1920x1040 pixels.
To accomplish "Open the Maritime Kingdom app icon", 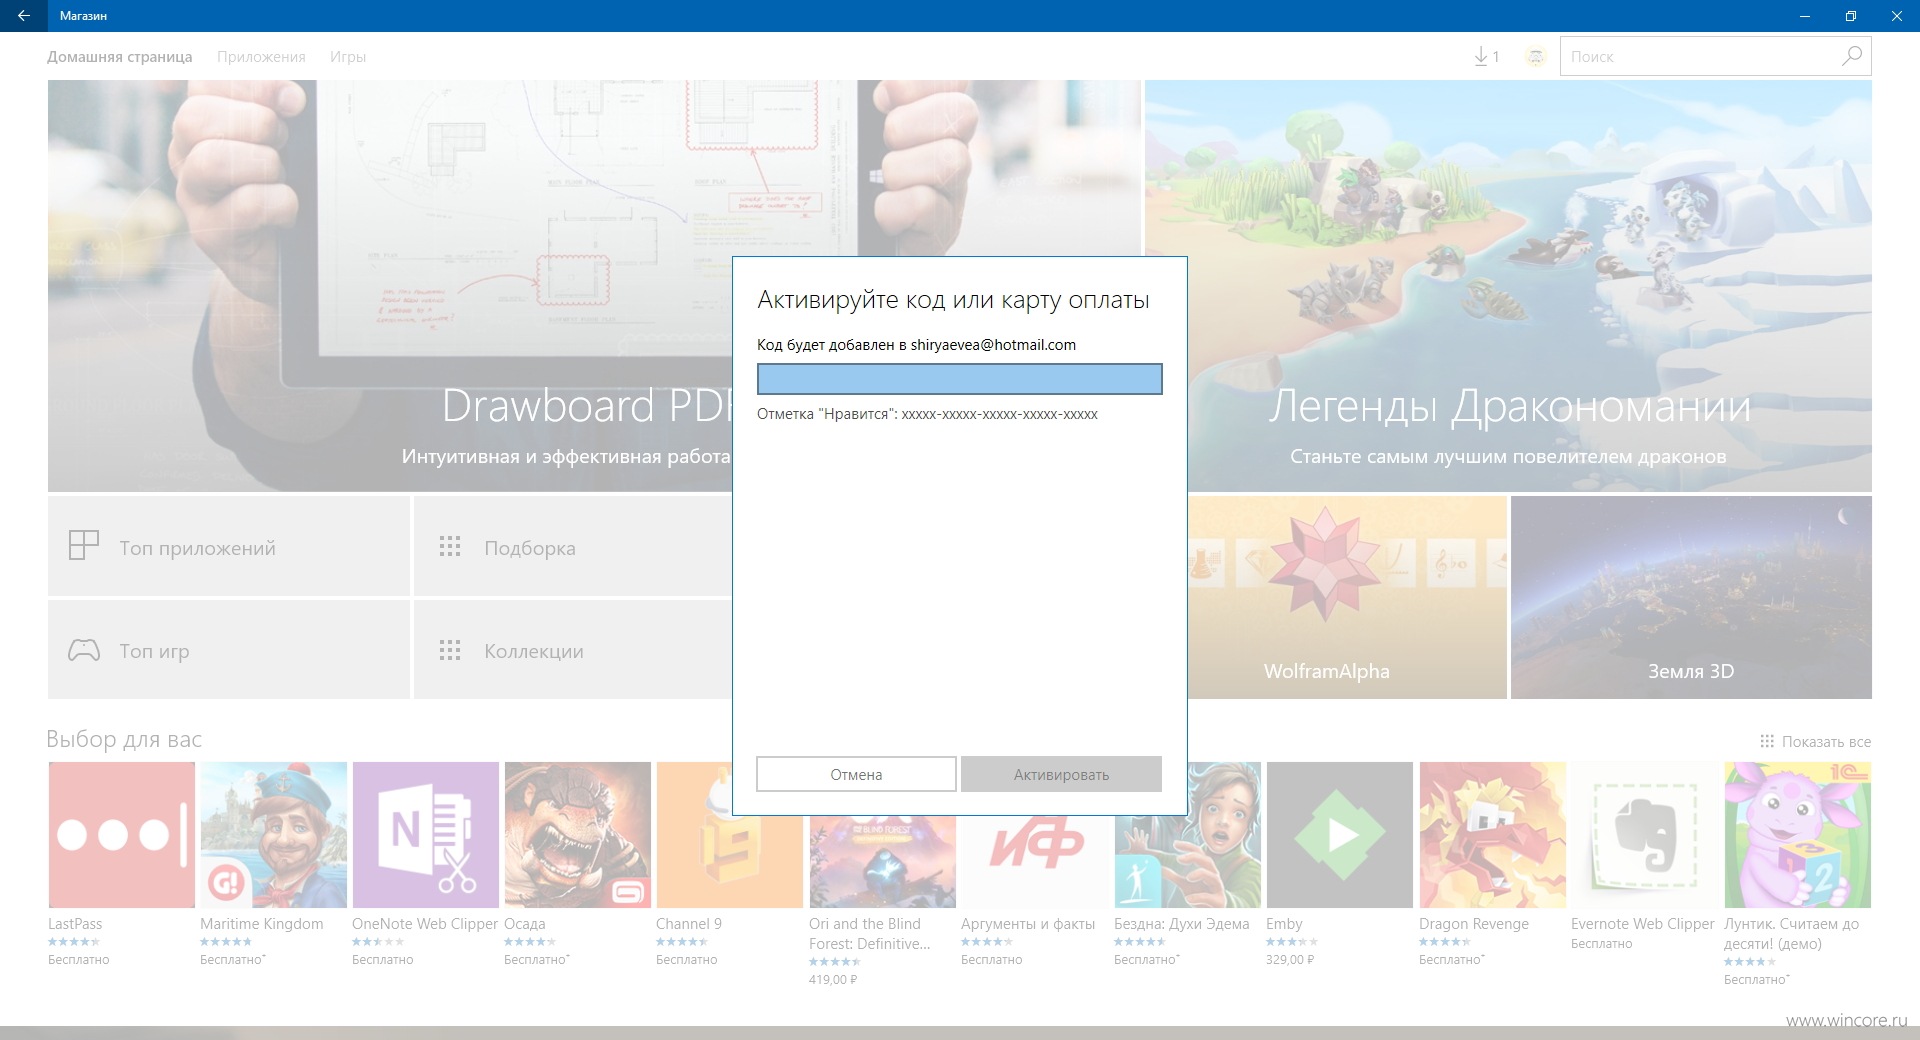I will click(x=273, y=835).
